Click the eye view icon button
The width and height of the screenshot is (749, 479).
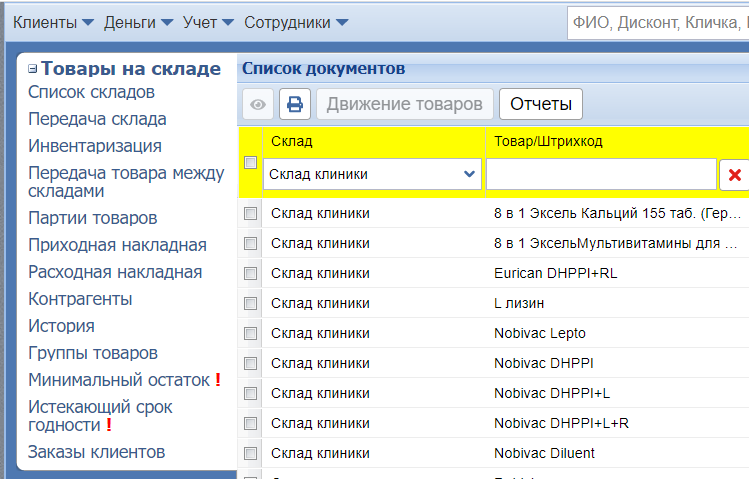tap(258, 104)
